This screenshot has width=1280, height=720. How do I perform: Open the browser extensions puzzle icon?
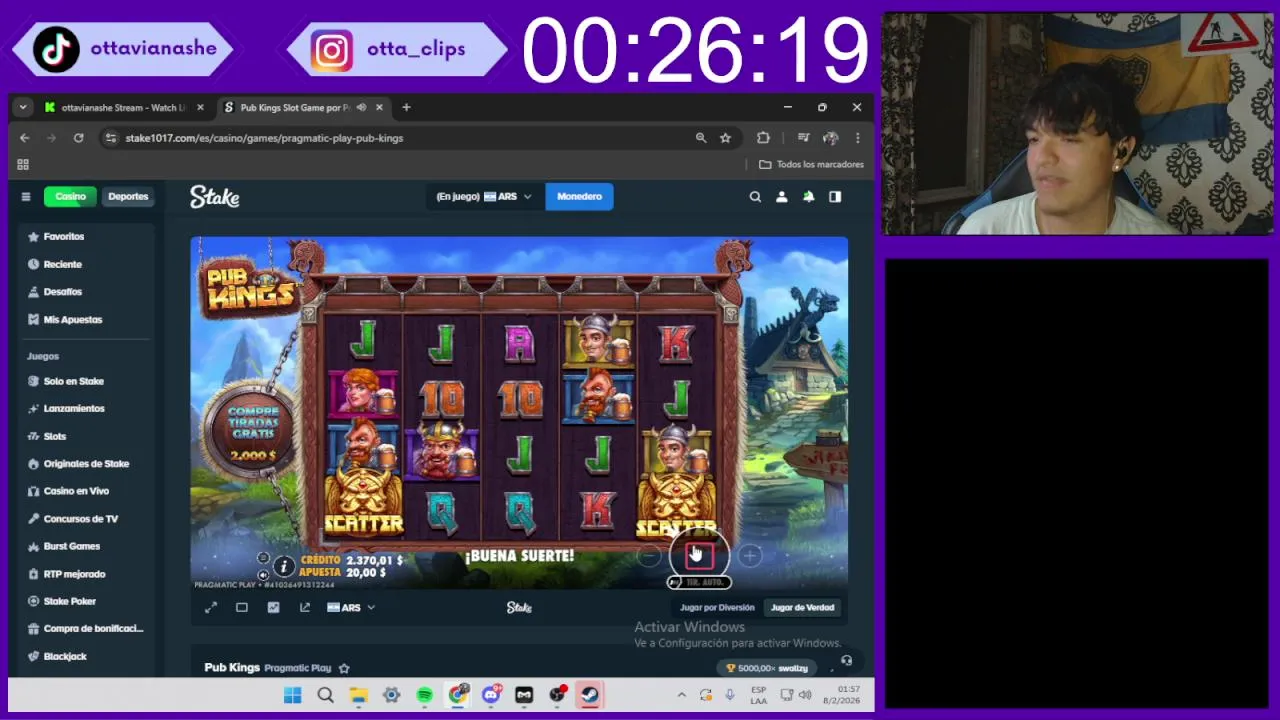[764, 138]
